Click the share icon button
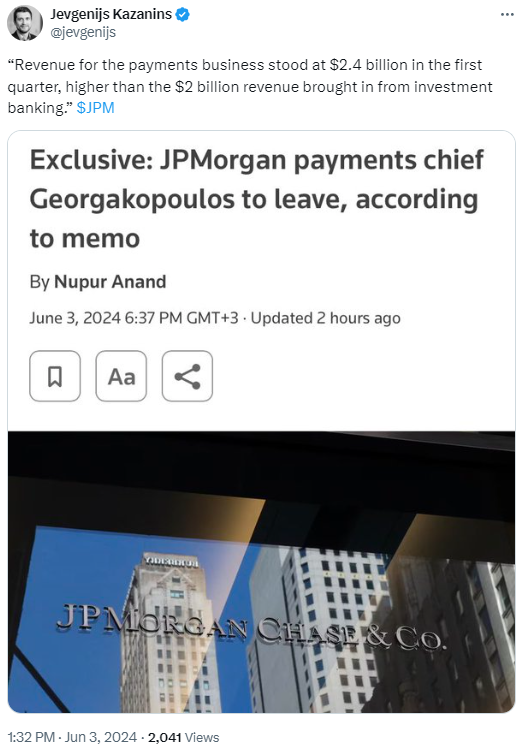The height and width of the screenshot is (750, 531). click(187, 376)
